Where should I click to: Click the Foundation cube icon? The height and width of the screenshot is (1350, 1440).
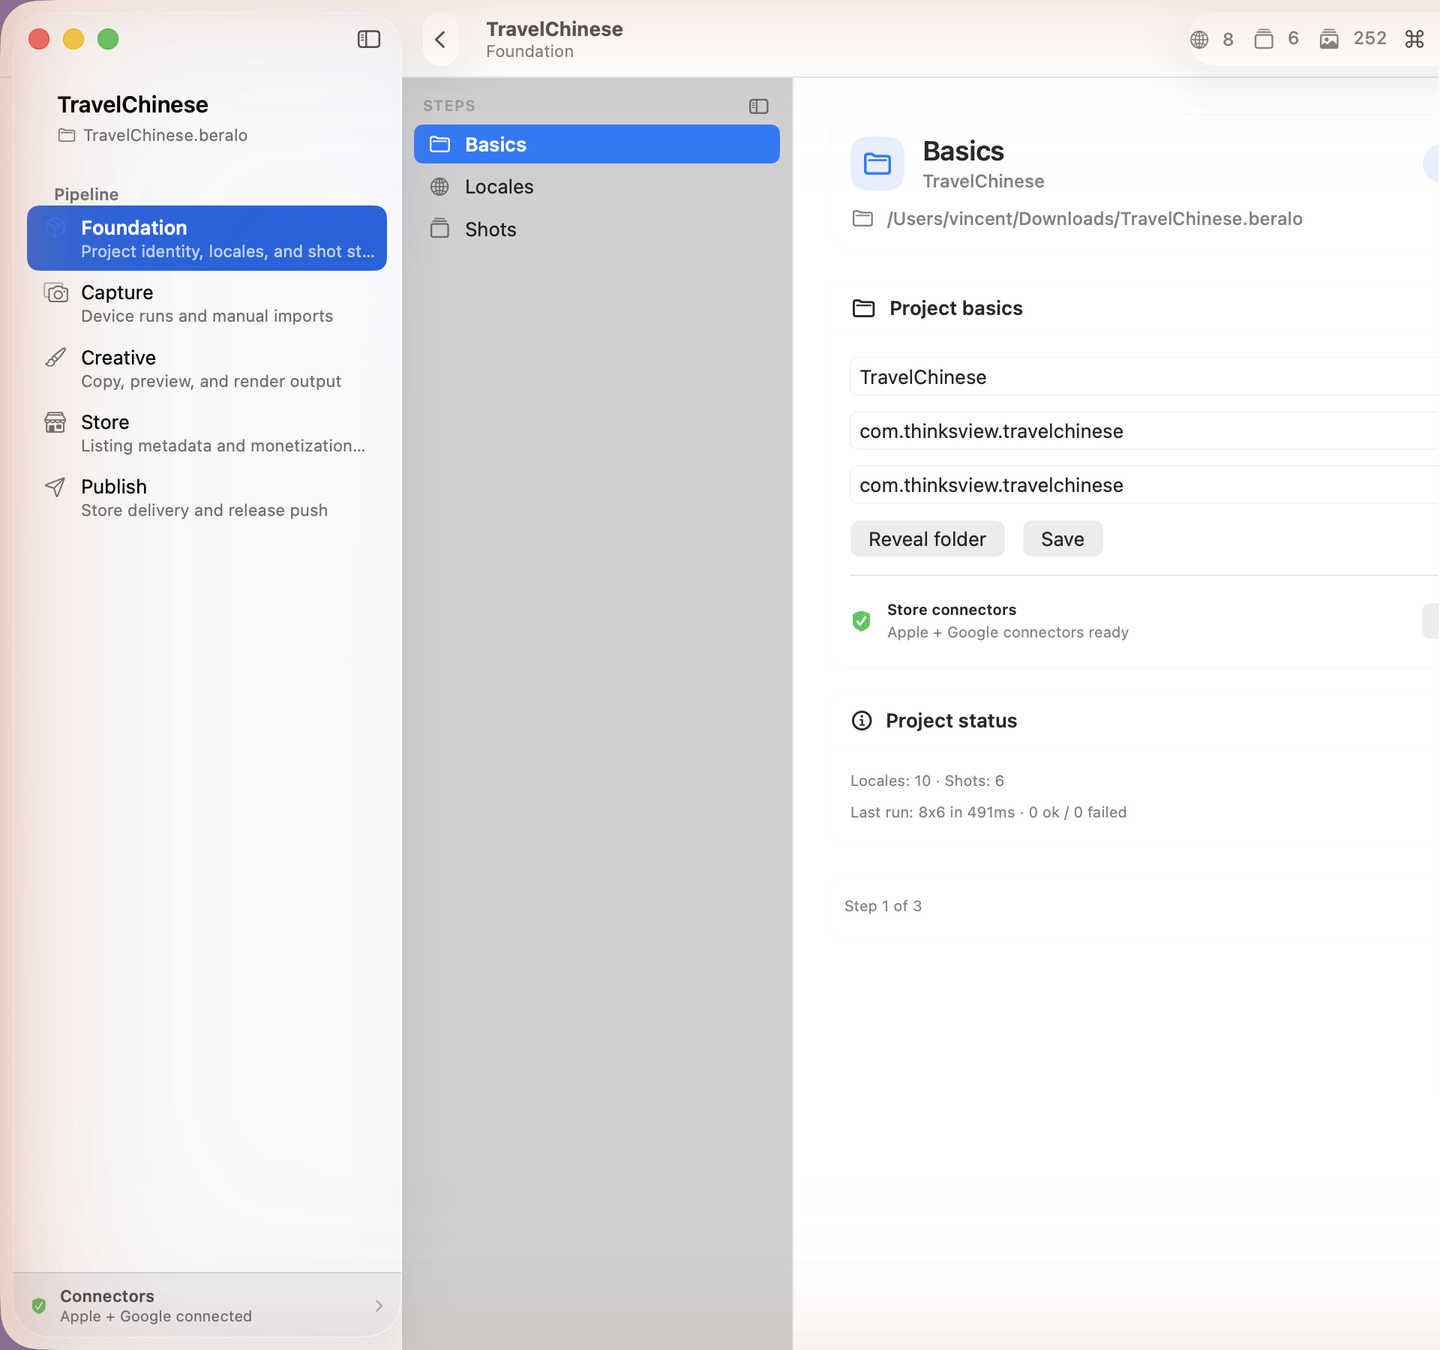pyautogui.click(x=56, y=228)
